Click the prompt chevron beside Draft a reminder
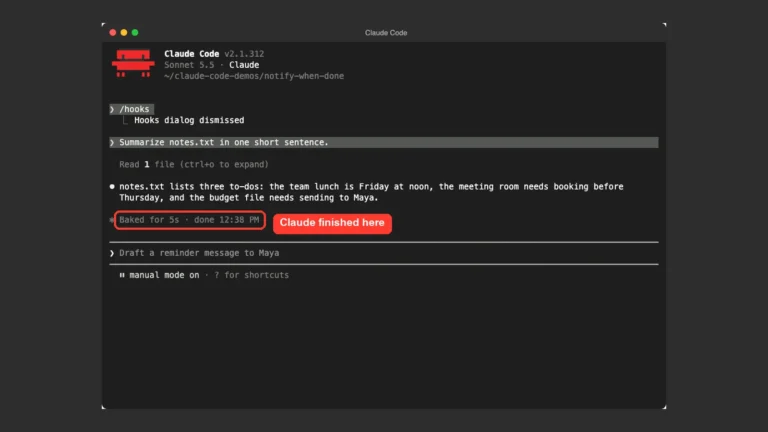The height and width of the screenshot is (432, 768). point(112,253)
